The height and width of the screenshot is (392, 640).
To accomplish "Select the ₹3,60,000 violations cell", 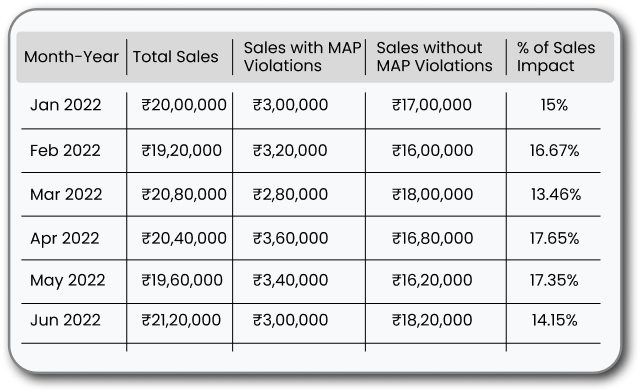I will point(290,238).
